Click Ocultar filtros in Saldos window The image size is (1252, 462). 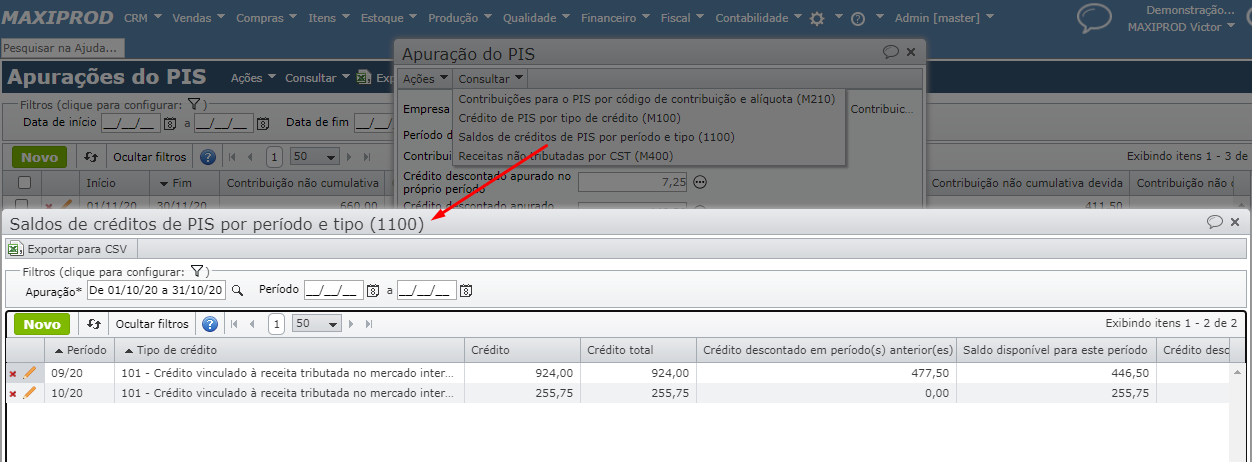coord(152,324)
